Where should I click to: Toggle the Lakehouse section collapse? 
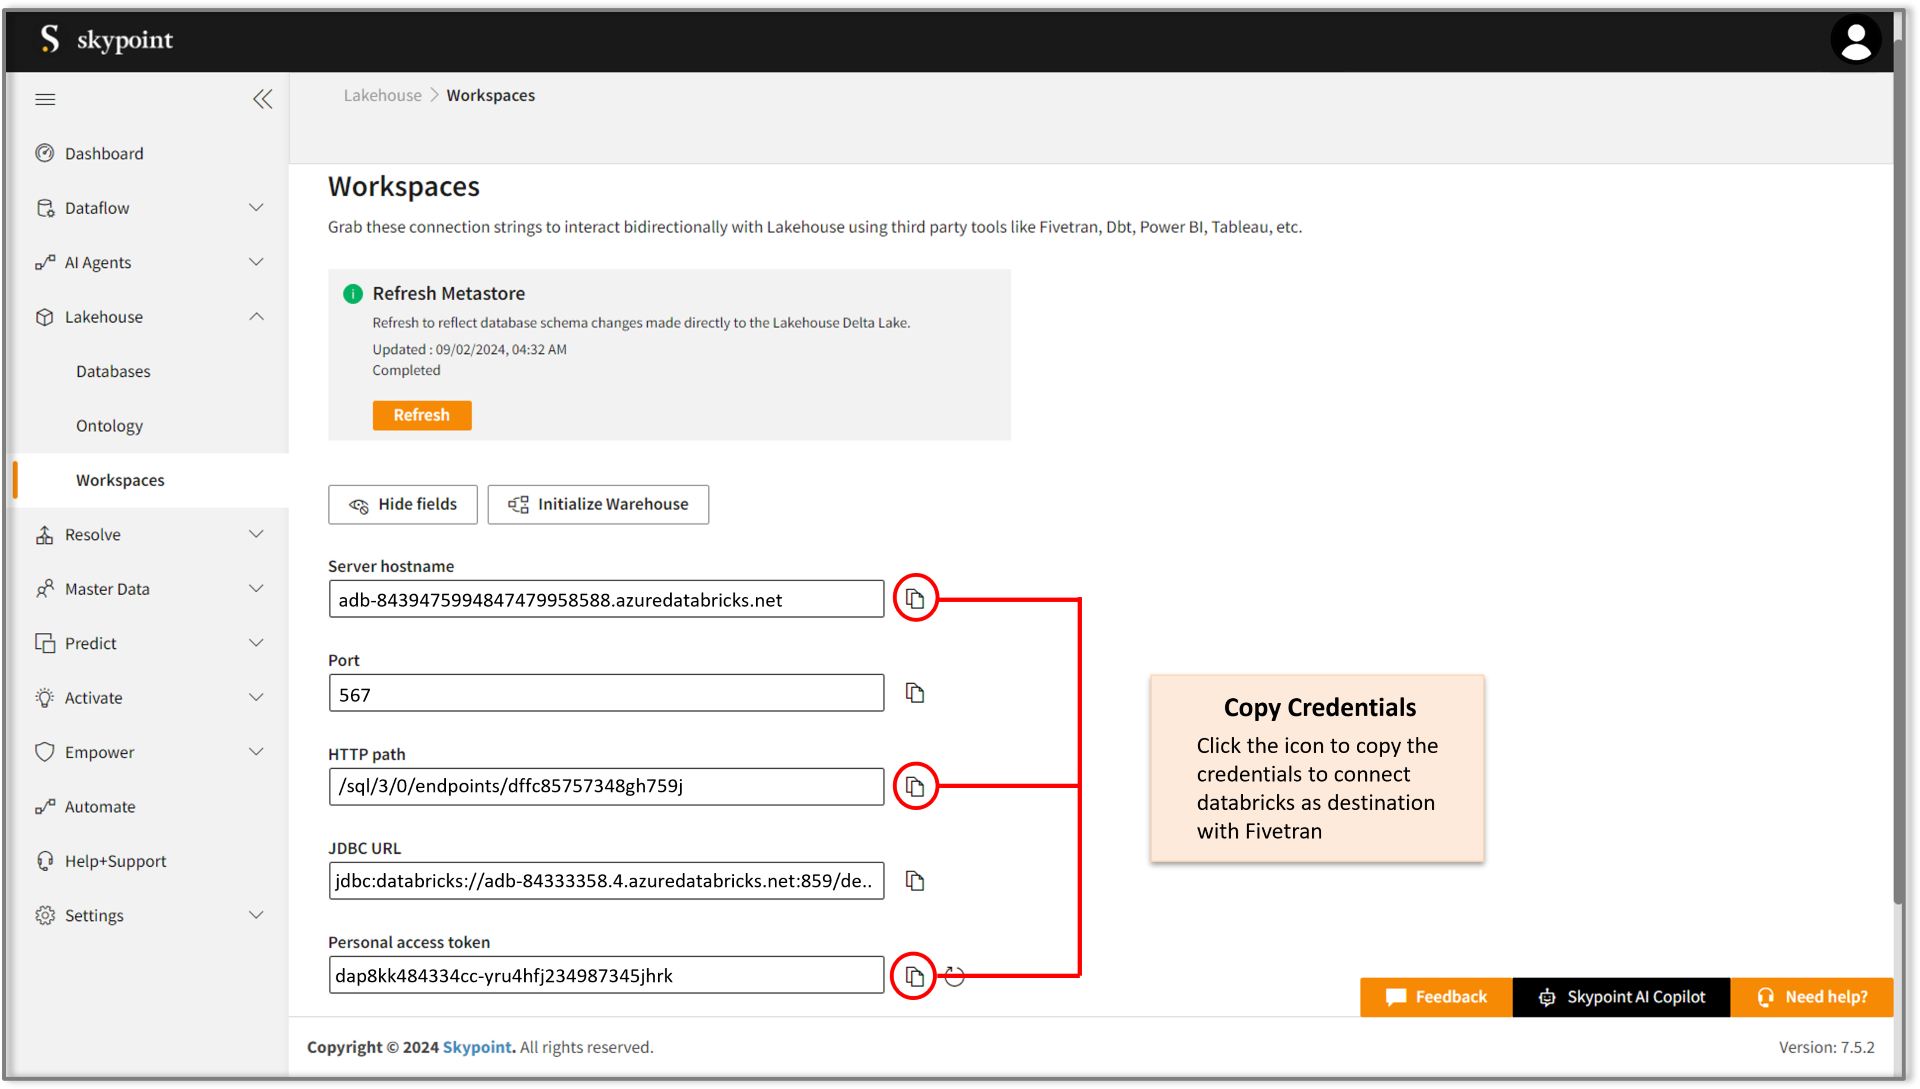pyautogui.click(x=261, y=316)
